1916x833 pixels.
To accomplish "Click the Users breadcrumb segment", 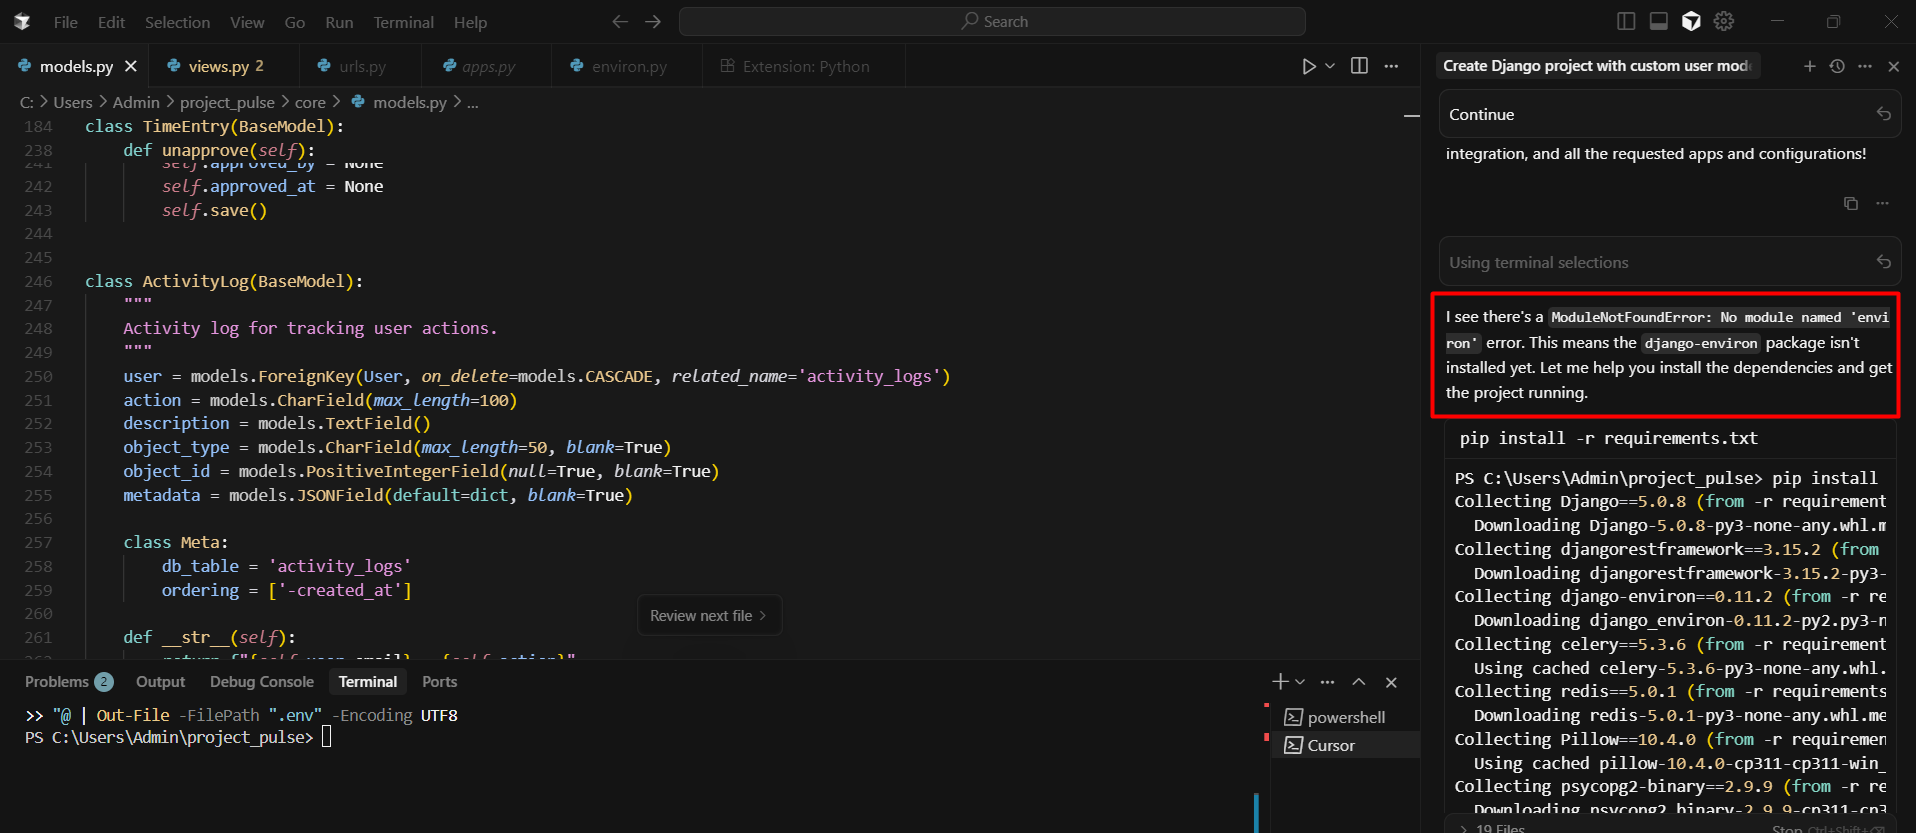I will coord(73,102).
